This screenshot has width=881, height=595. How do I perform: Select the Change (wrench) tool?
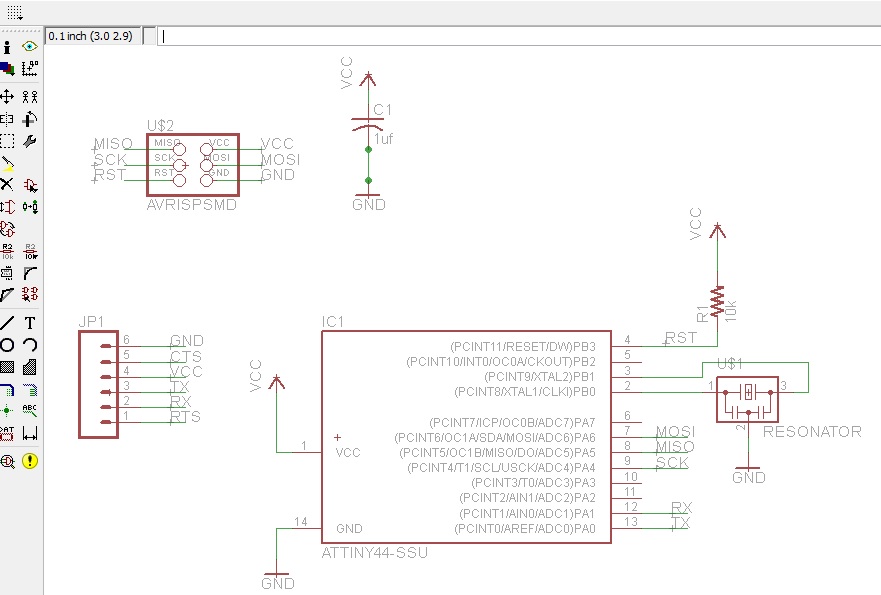pos(30,141)
